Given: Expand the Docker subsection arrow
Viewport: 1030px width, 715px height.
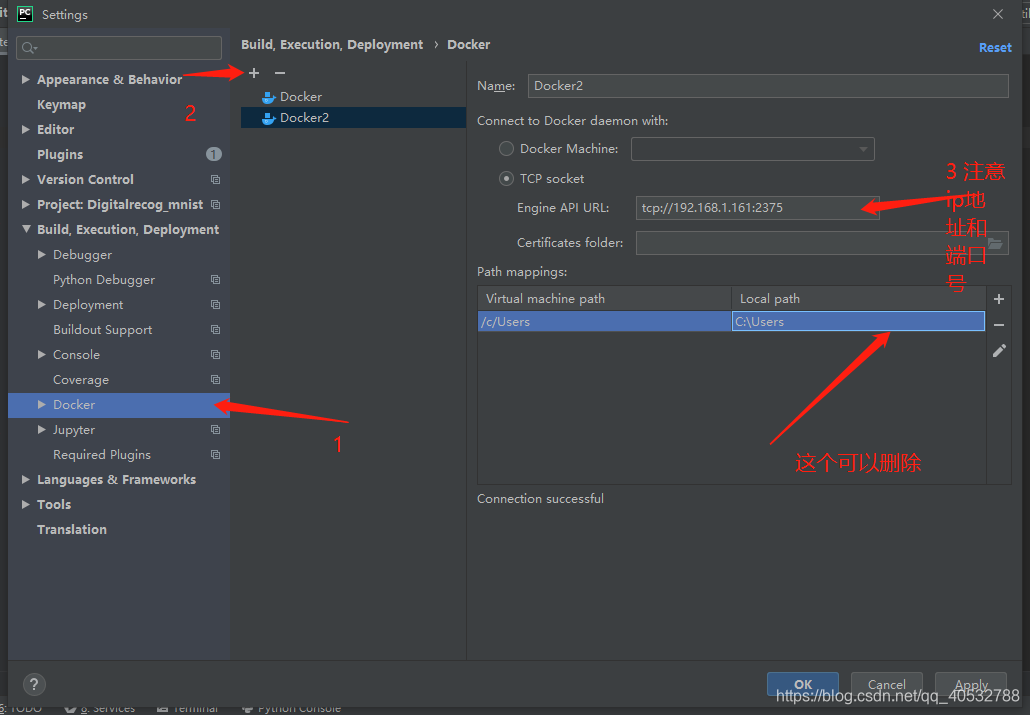Looking at the screenshot, I should click(41, 404).
